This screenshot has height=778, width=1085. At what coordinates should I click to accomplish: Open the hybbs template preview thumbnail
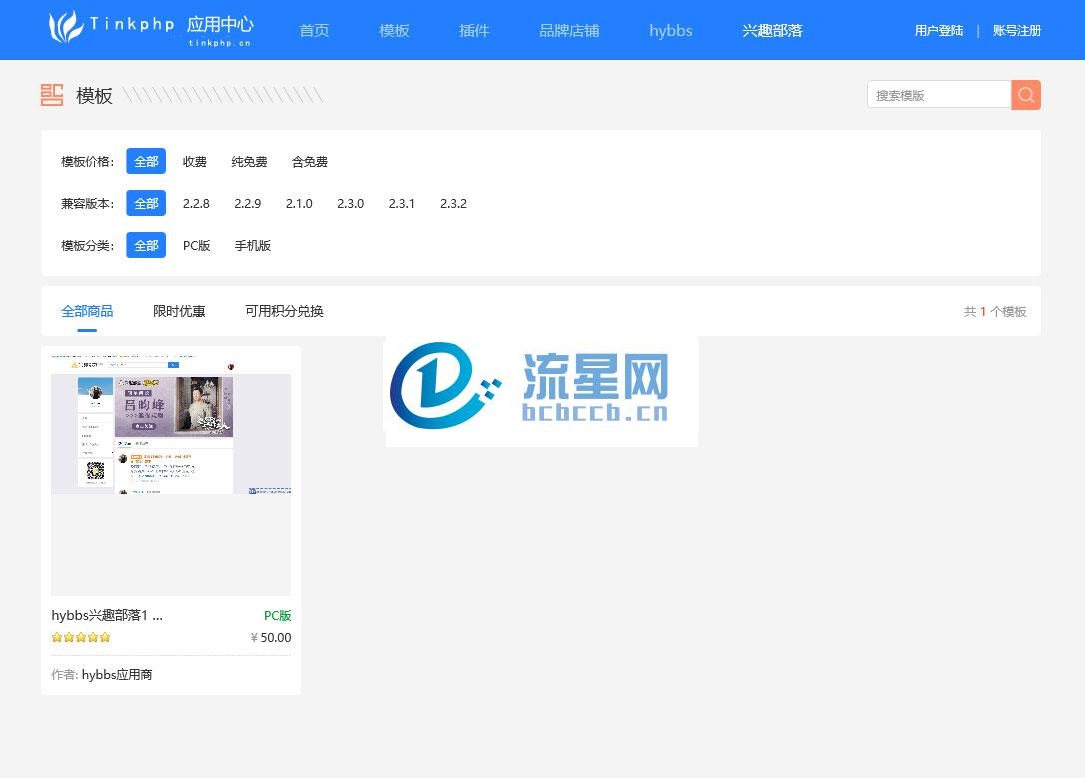tap(171, 474)
